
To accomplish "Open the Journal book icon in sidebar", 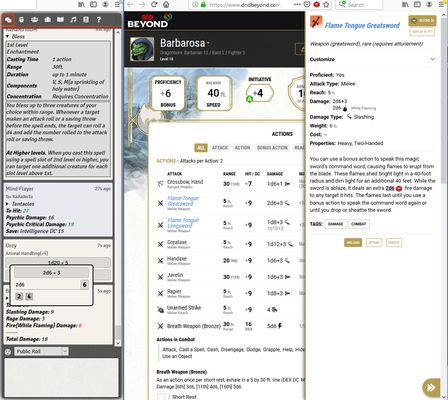I will tap(60, 20).
